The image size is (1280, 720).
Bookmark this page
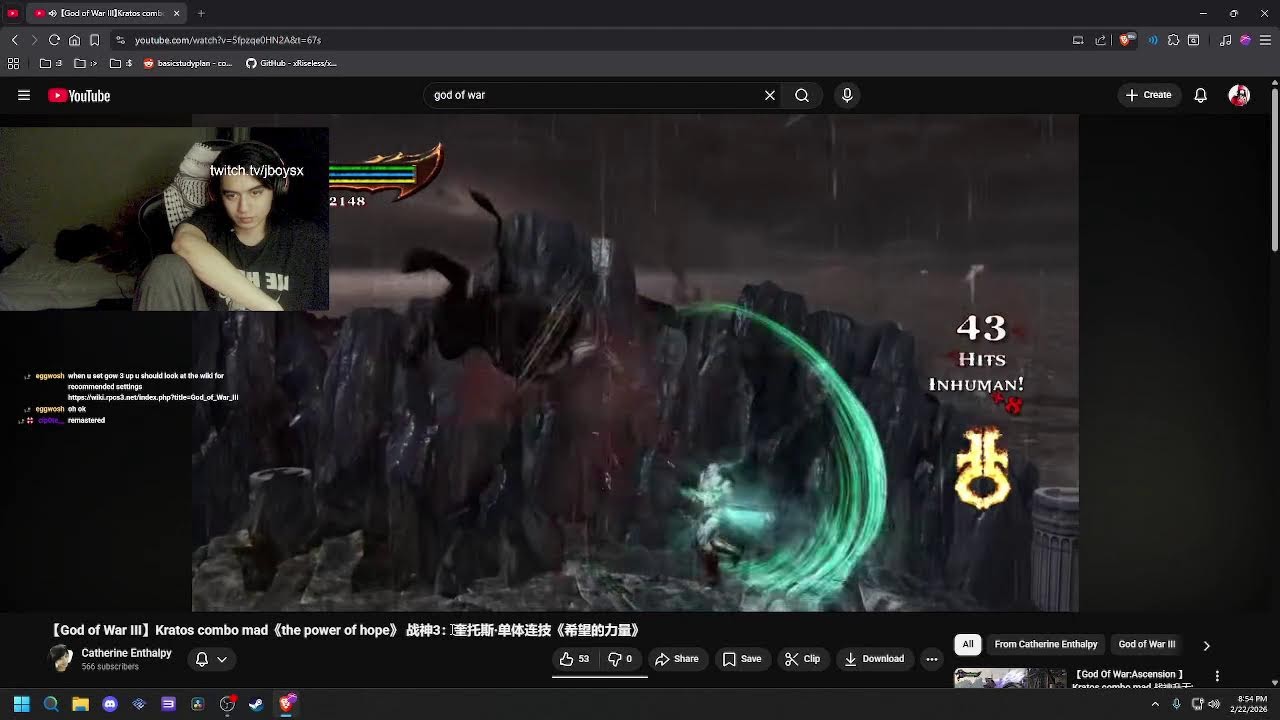tap(94, 40)
